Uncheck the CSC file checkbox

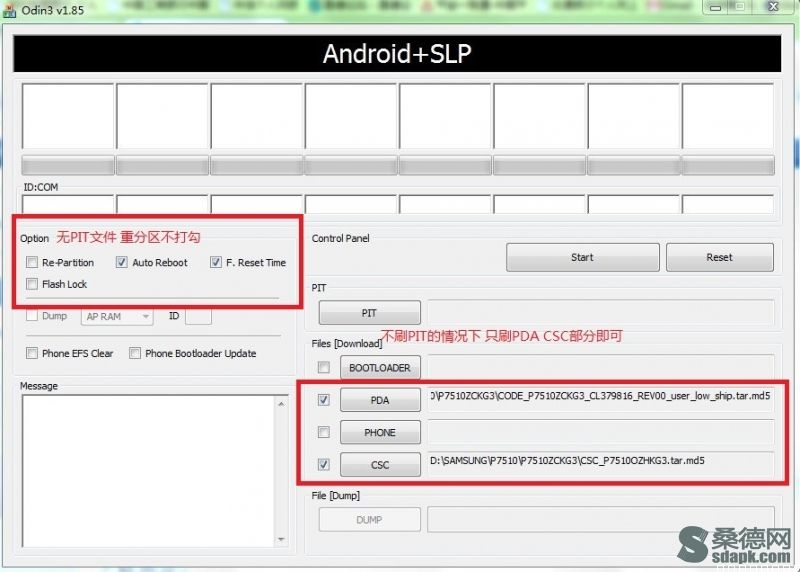[x=323, y=464]
